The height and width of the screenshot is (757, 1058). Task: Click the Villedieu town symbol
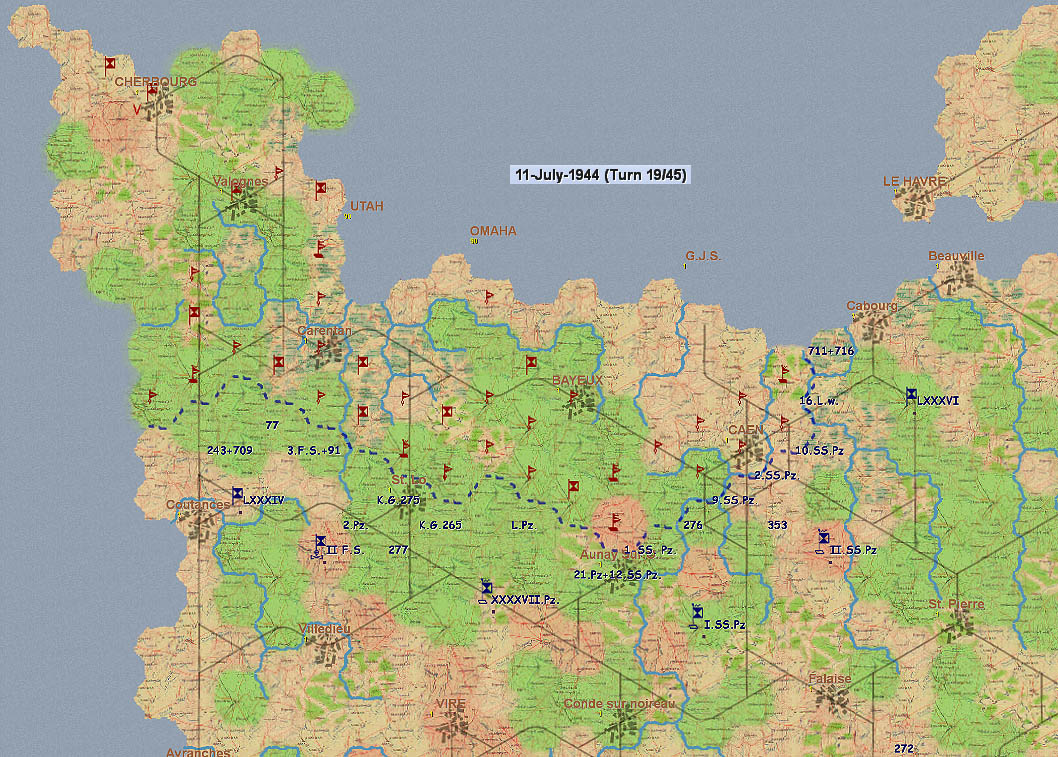tap(325, 649)
